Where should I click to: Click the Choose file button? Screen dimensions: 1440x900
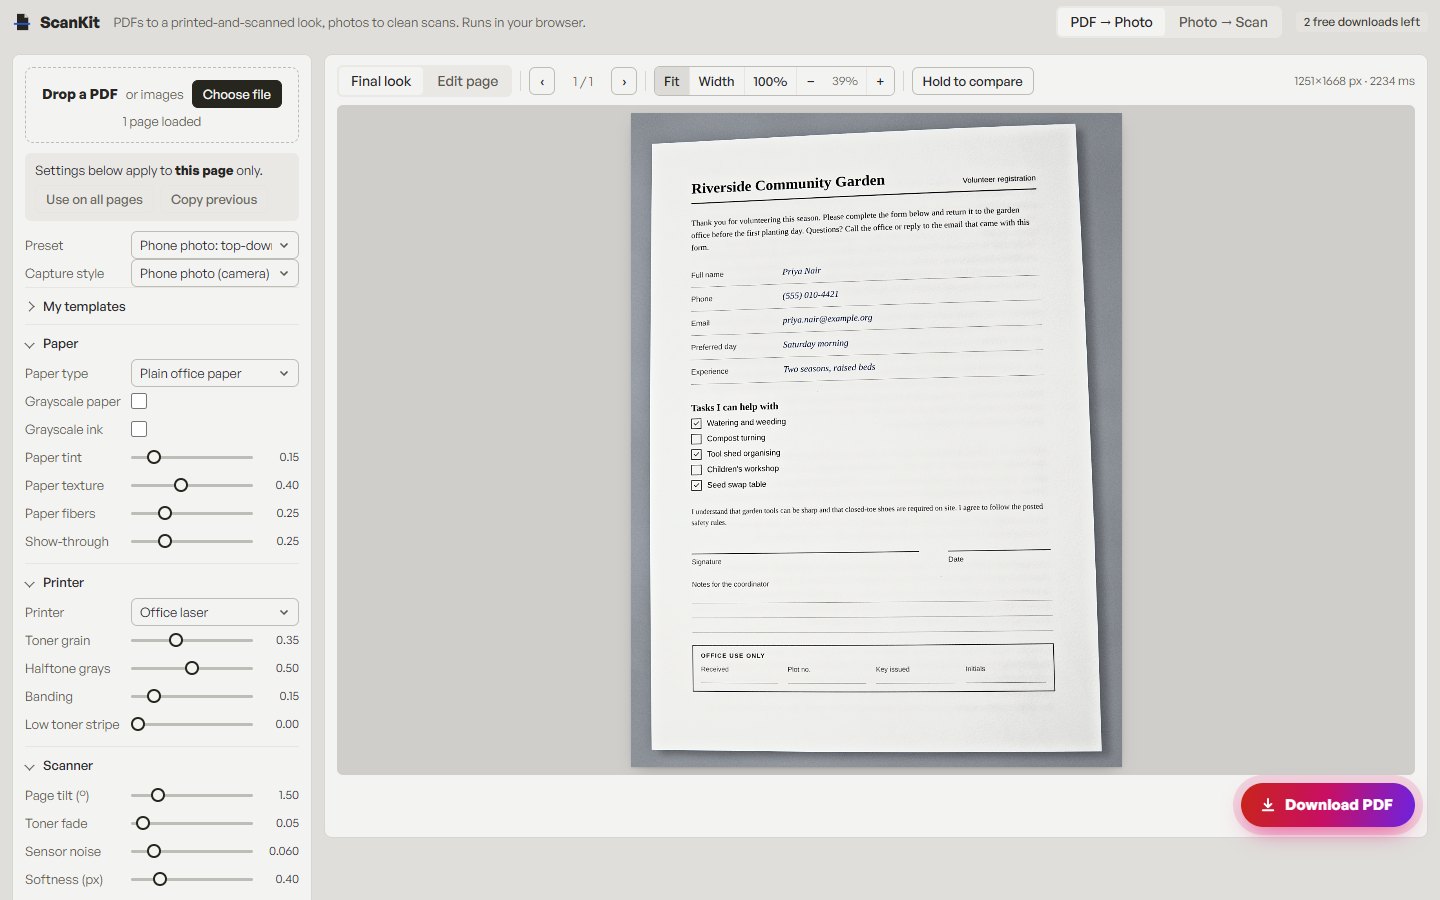pyautogui.click(x=237, y=94)
